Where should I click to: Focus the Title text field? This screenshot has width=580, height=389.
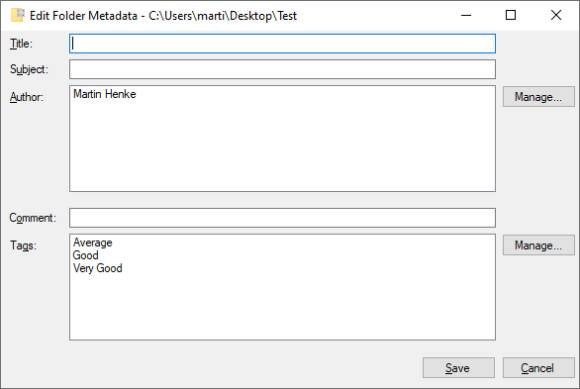[282, 44]
